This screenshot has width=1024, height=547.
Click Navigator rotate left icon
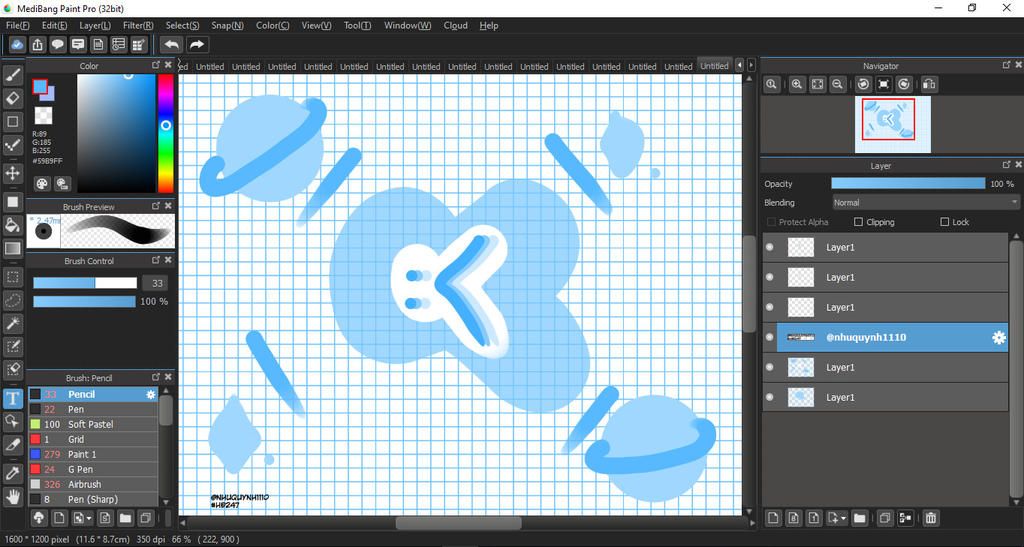(863, 84)
